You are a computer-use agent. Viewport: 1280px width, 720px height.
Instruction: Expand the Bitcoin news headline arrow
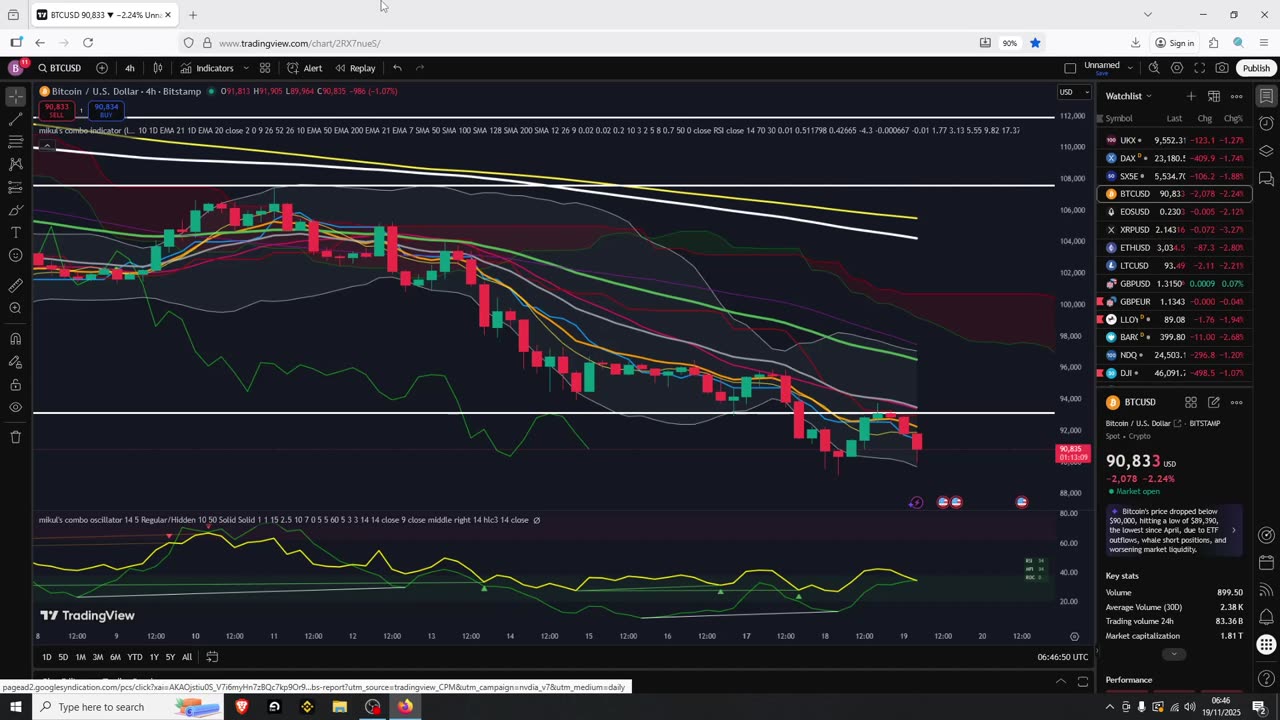(1233, 530)
